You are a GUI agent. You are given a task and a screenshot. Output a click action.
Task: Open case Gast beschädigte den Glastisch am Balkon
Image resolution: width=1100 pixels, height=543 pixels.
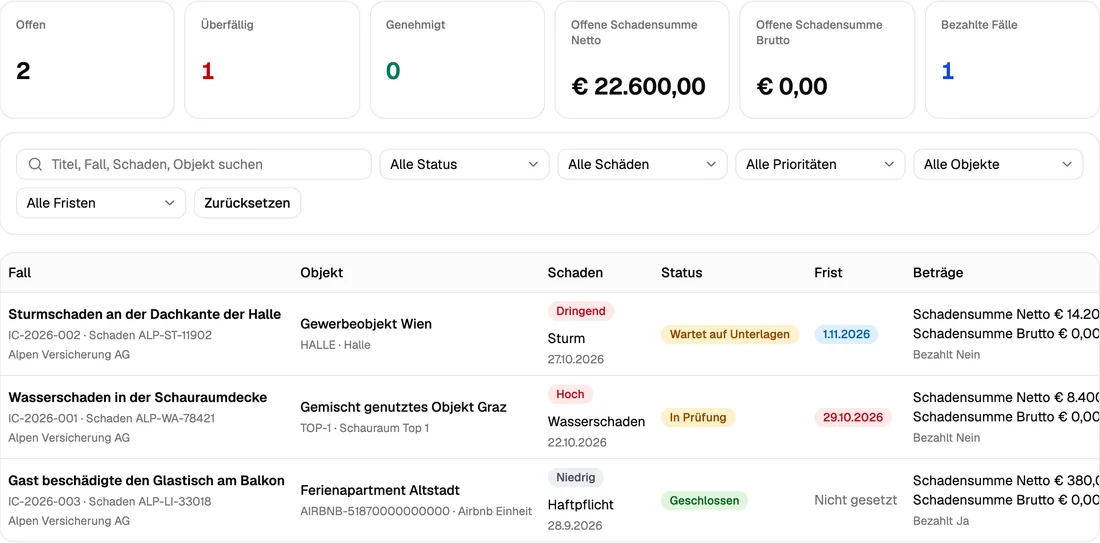pyautogui.click(x=147, y=481)
